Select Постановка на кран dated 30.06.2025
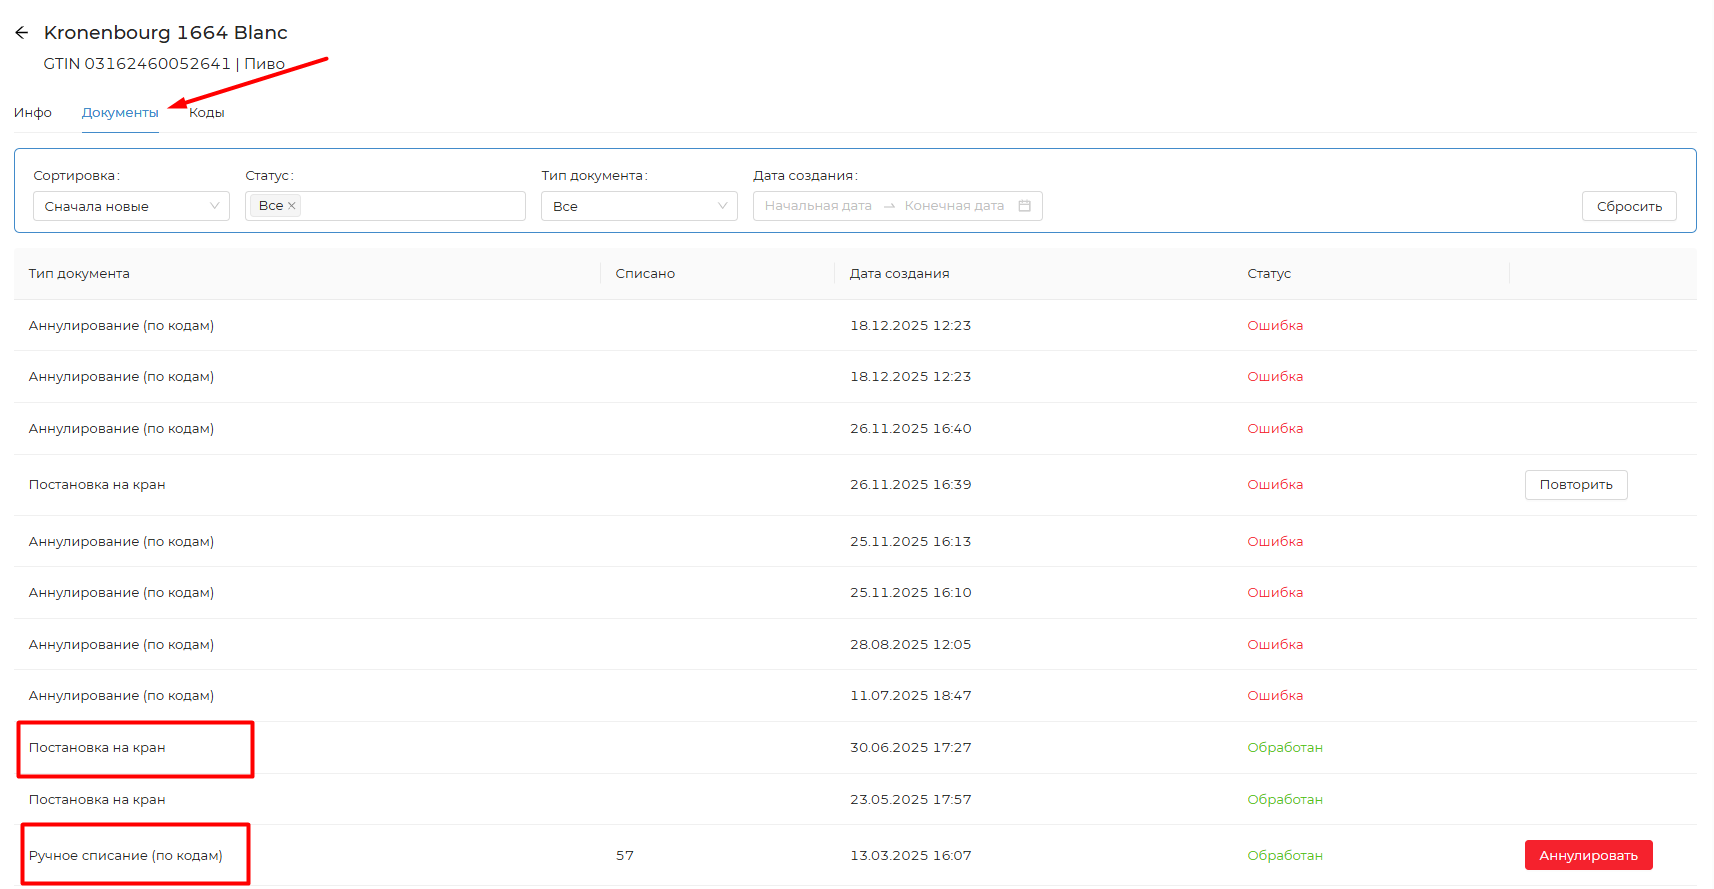This screenshot has width=1714, height=889. (x=97, y=748)
